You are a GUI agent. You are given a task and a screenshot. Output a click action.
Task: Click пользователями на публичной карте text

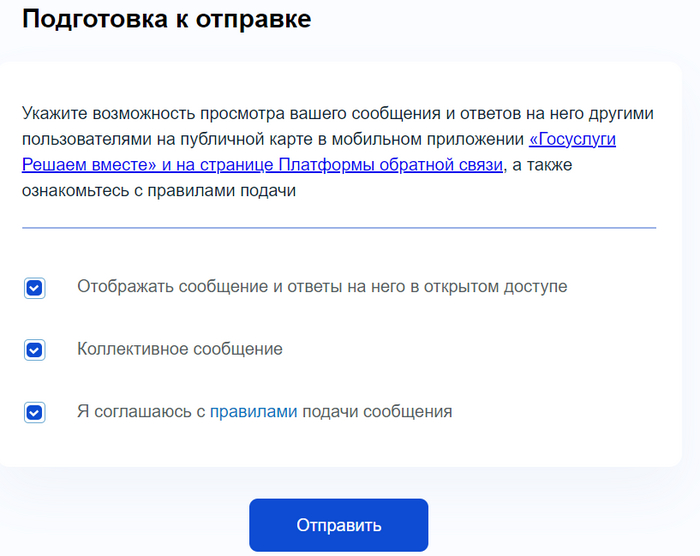coord(150,139)
